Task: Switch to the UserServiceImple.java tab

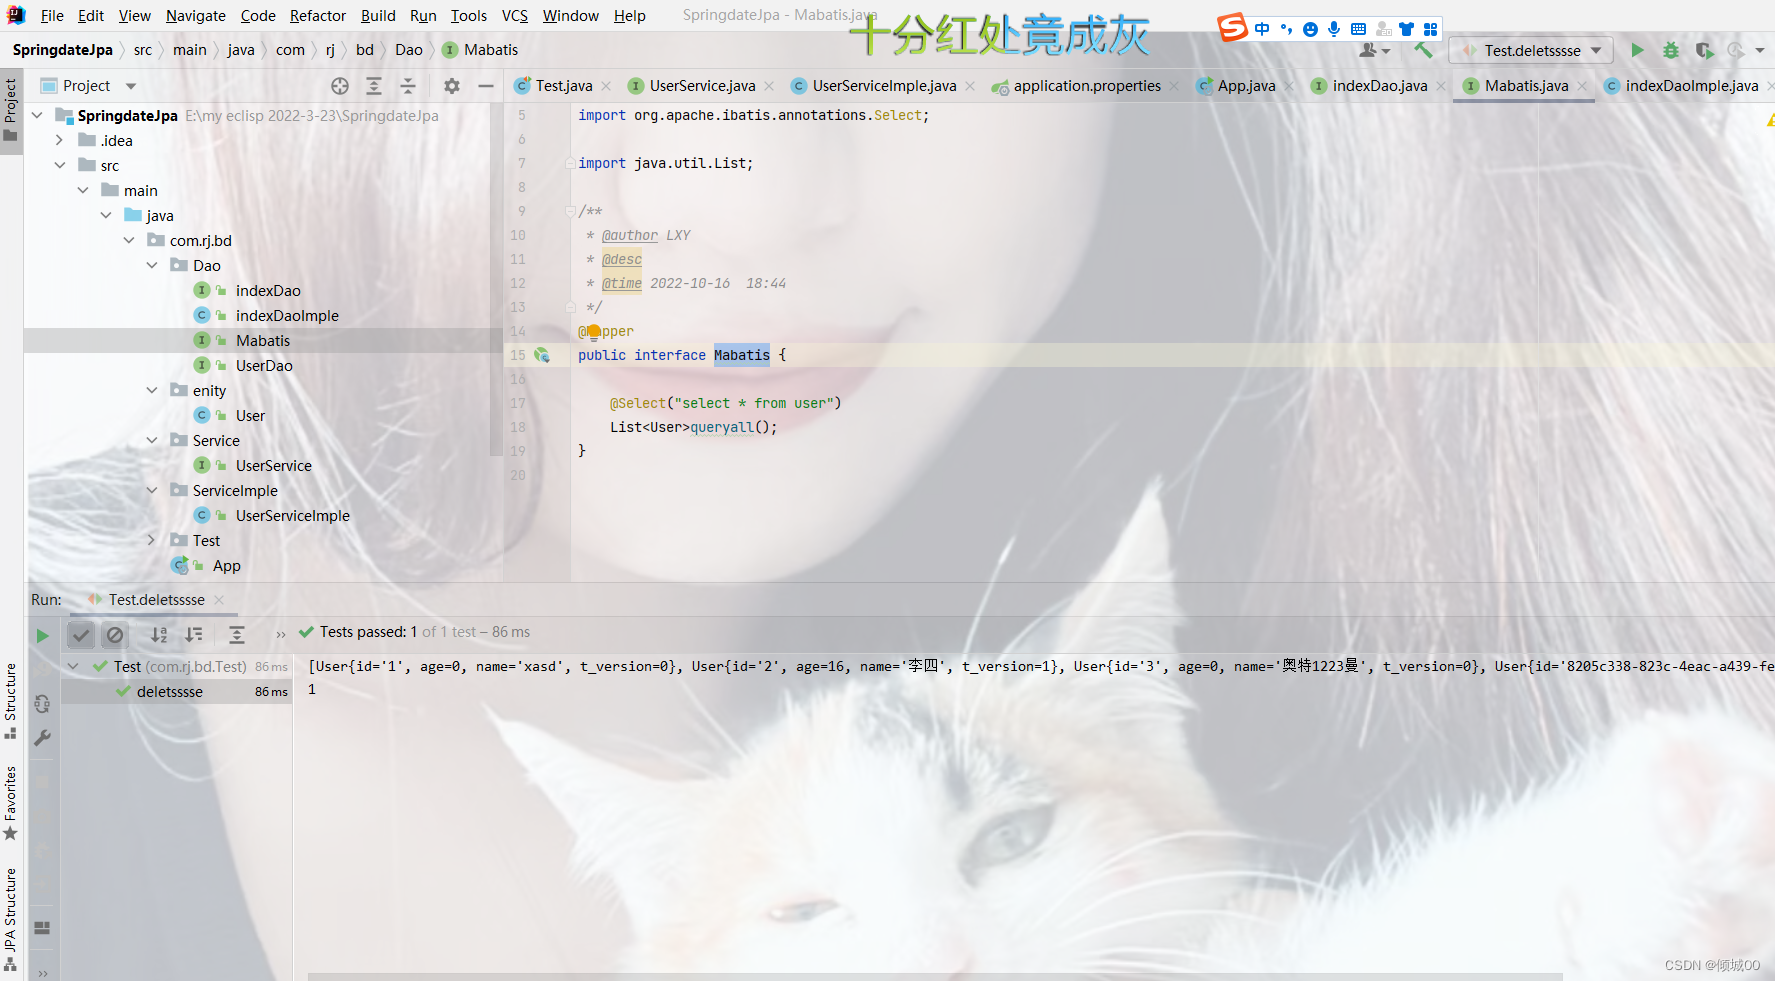Action: click(x=884, y=86)
